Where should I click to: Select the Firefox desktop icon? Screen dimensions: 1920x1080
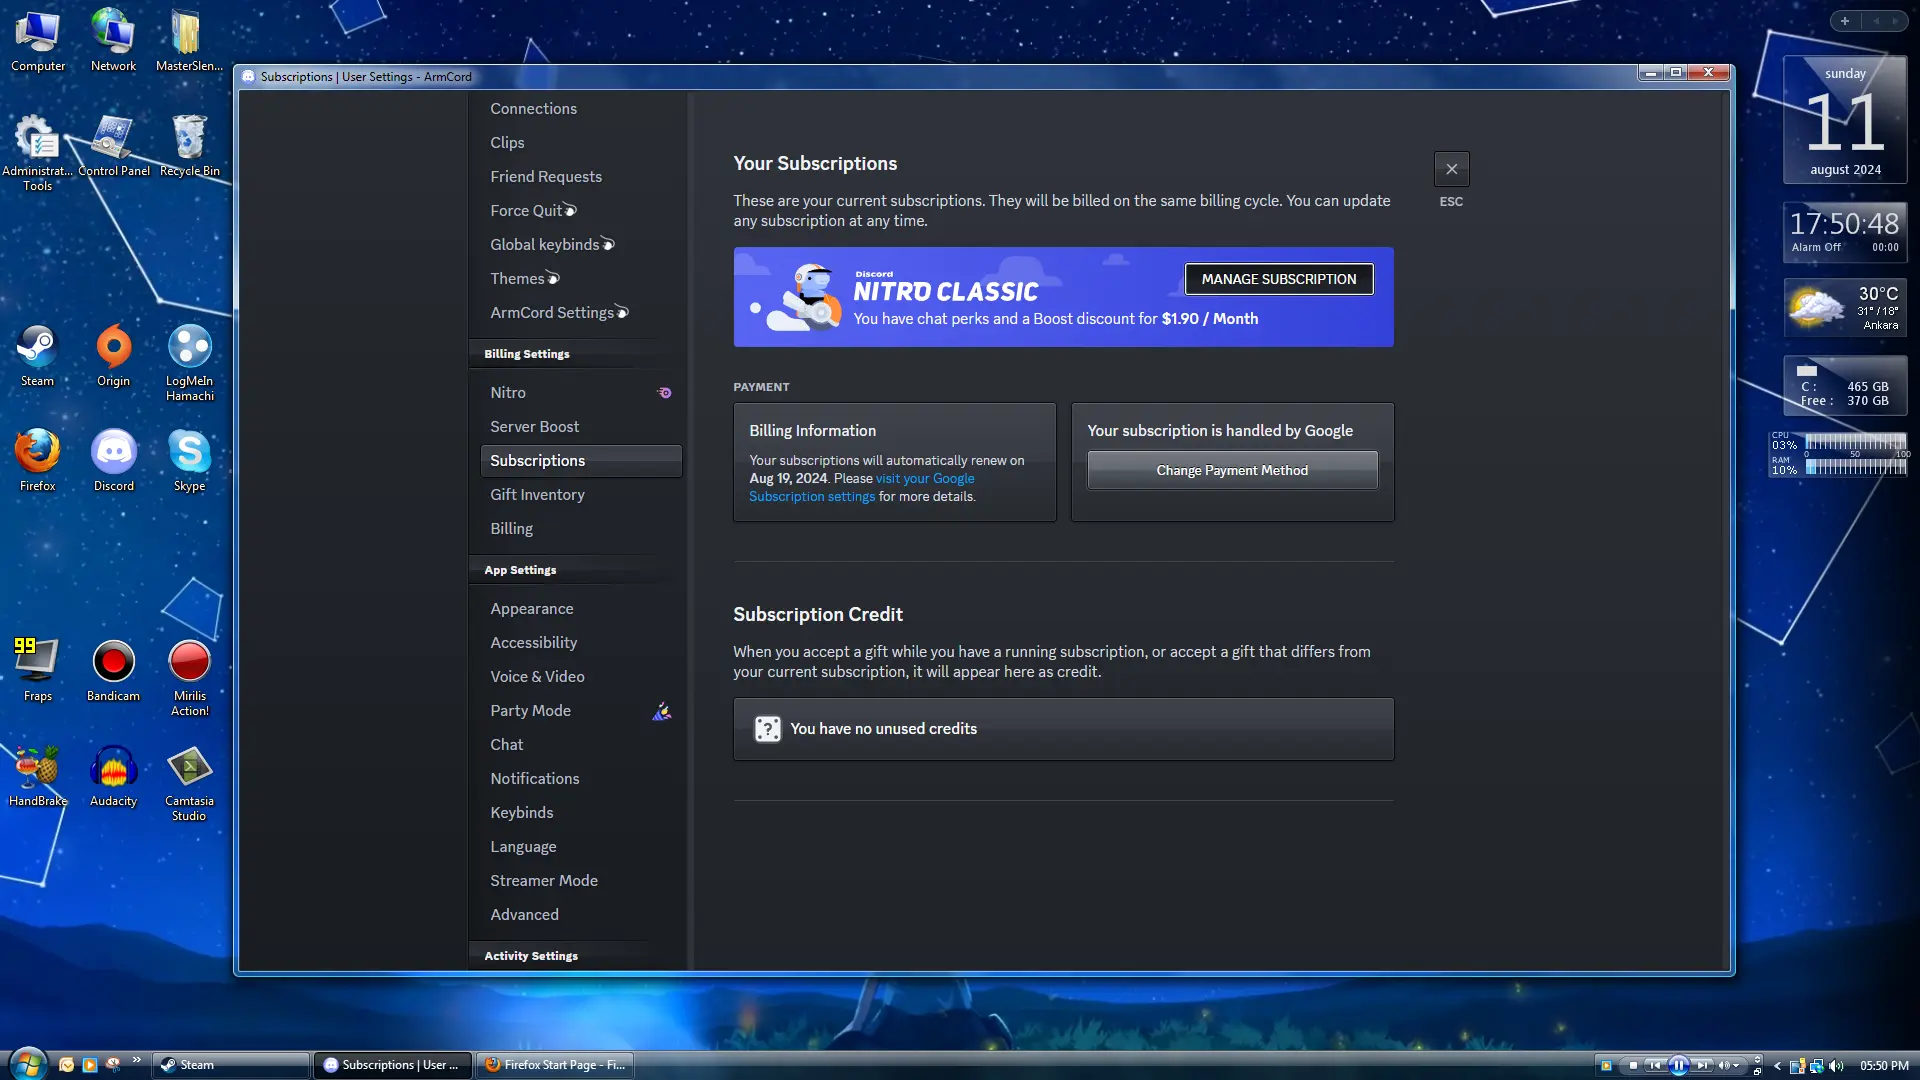click(x=37, y=461)
